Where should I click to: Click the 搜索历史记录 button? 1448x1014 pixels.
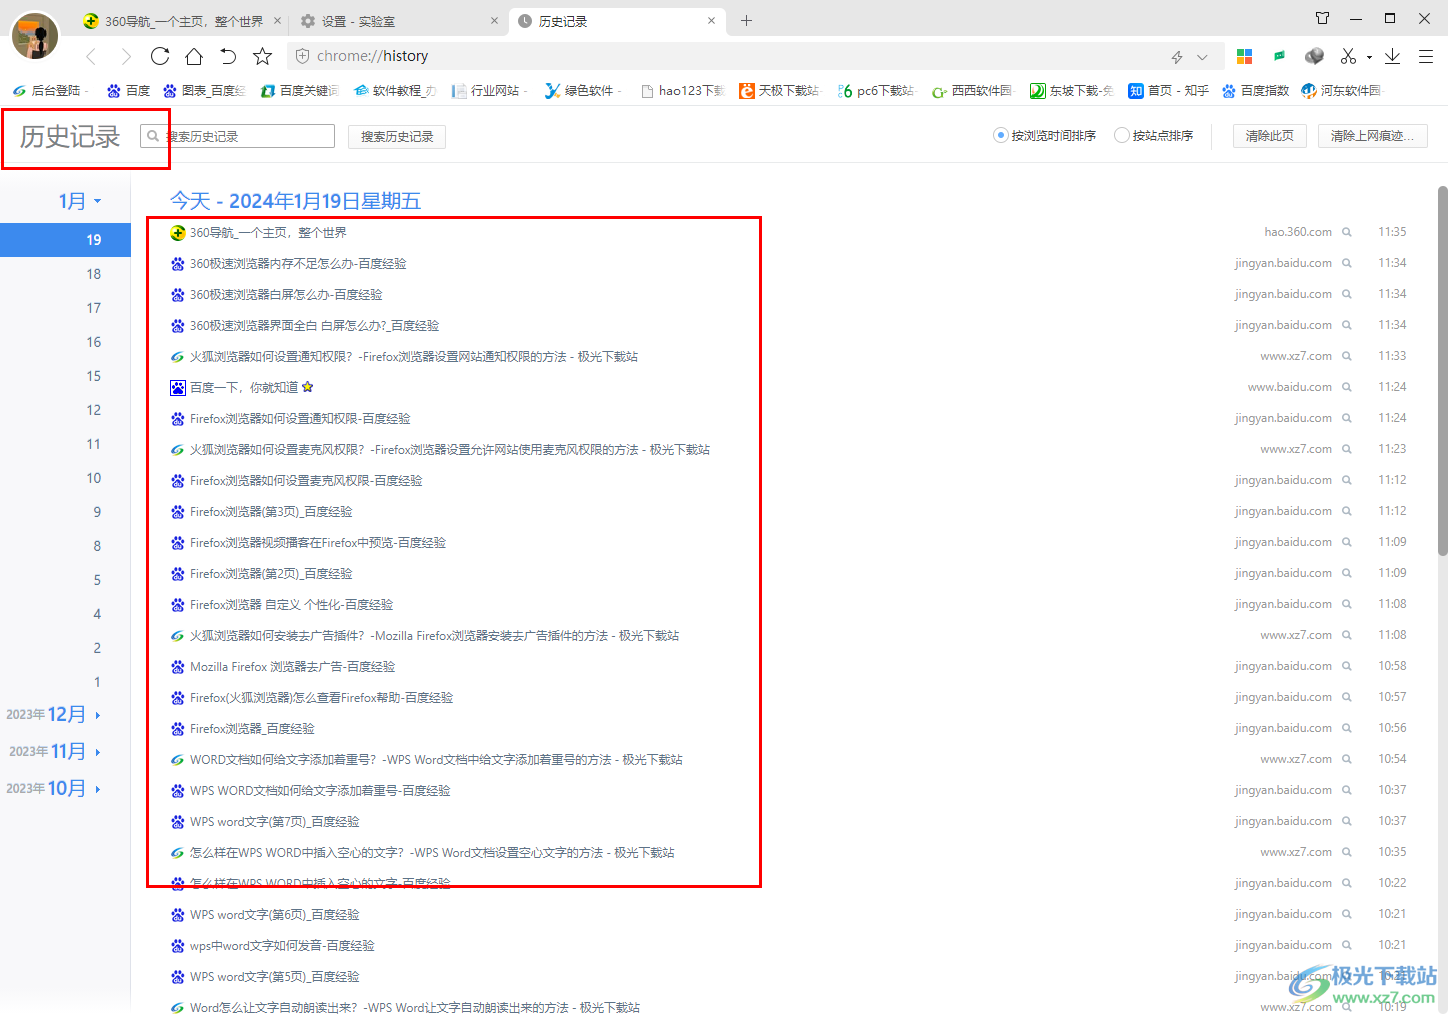pyautogui.click(x=397, y=136)
